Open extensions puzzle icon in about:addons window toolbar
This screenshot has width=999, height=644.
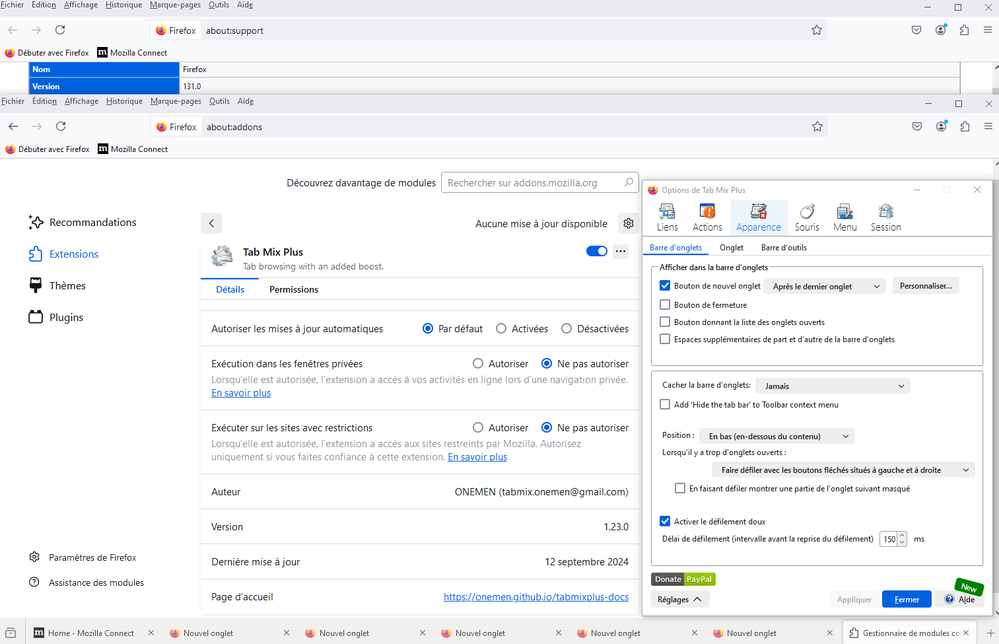[x=965, y=126]
